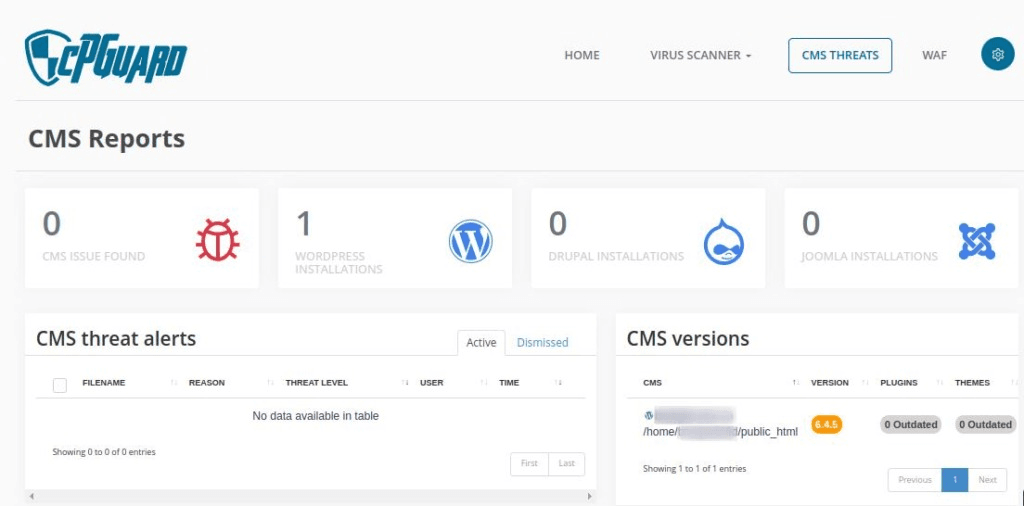Sort CMS versions by VERSION column
Viewport: 1024px width, 506px height.
[829, 383]
